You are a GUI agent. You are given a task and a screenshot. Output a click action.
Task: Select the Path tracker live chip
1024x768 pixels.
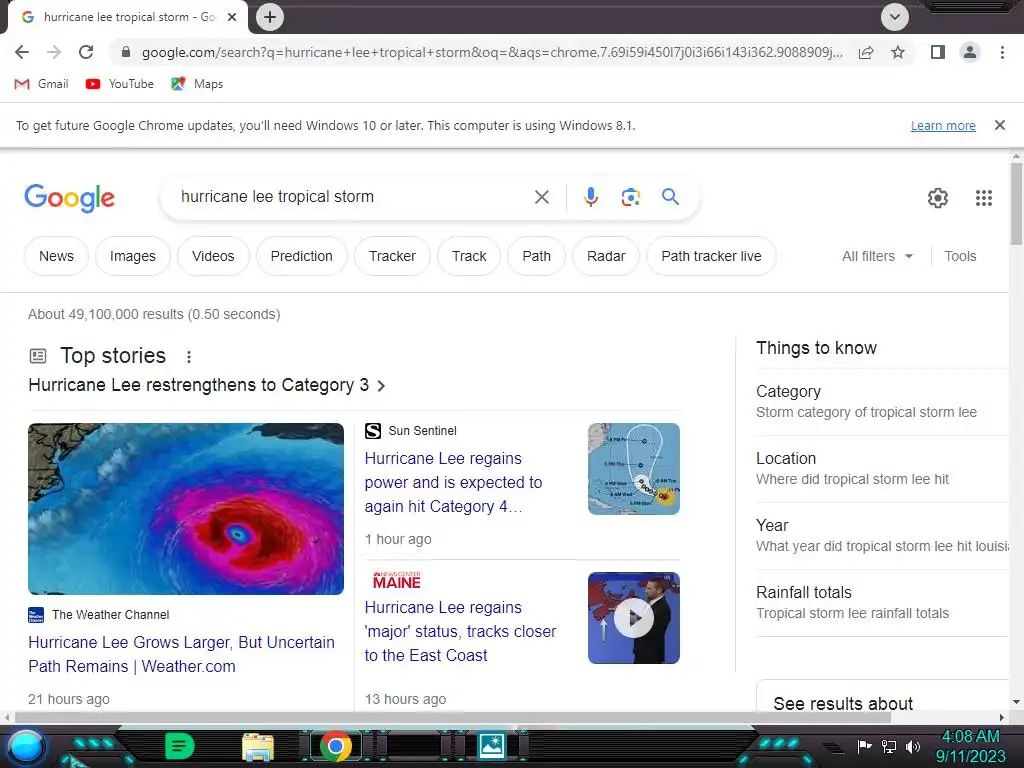point(711,256)
